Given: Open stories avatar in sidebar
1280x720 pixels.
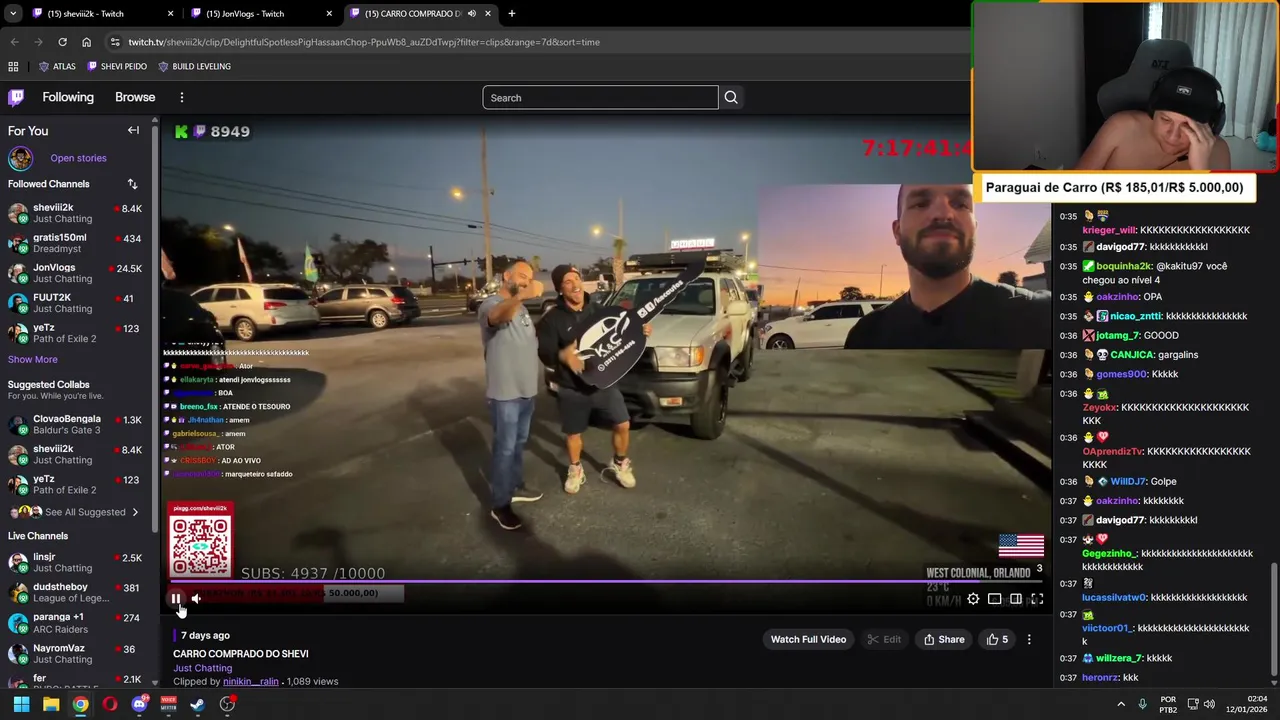Looking at the screenshot, I should point(20,158).
